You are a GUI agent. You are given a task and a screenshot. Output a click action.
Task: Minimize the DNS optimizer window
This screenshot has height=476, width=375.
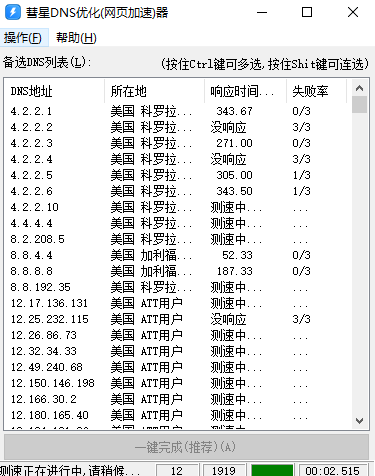point(262,13)
